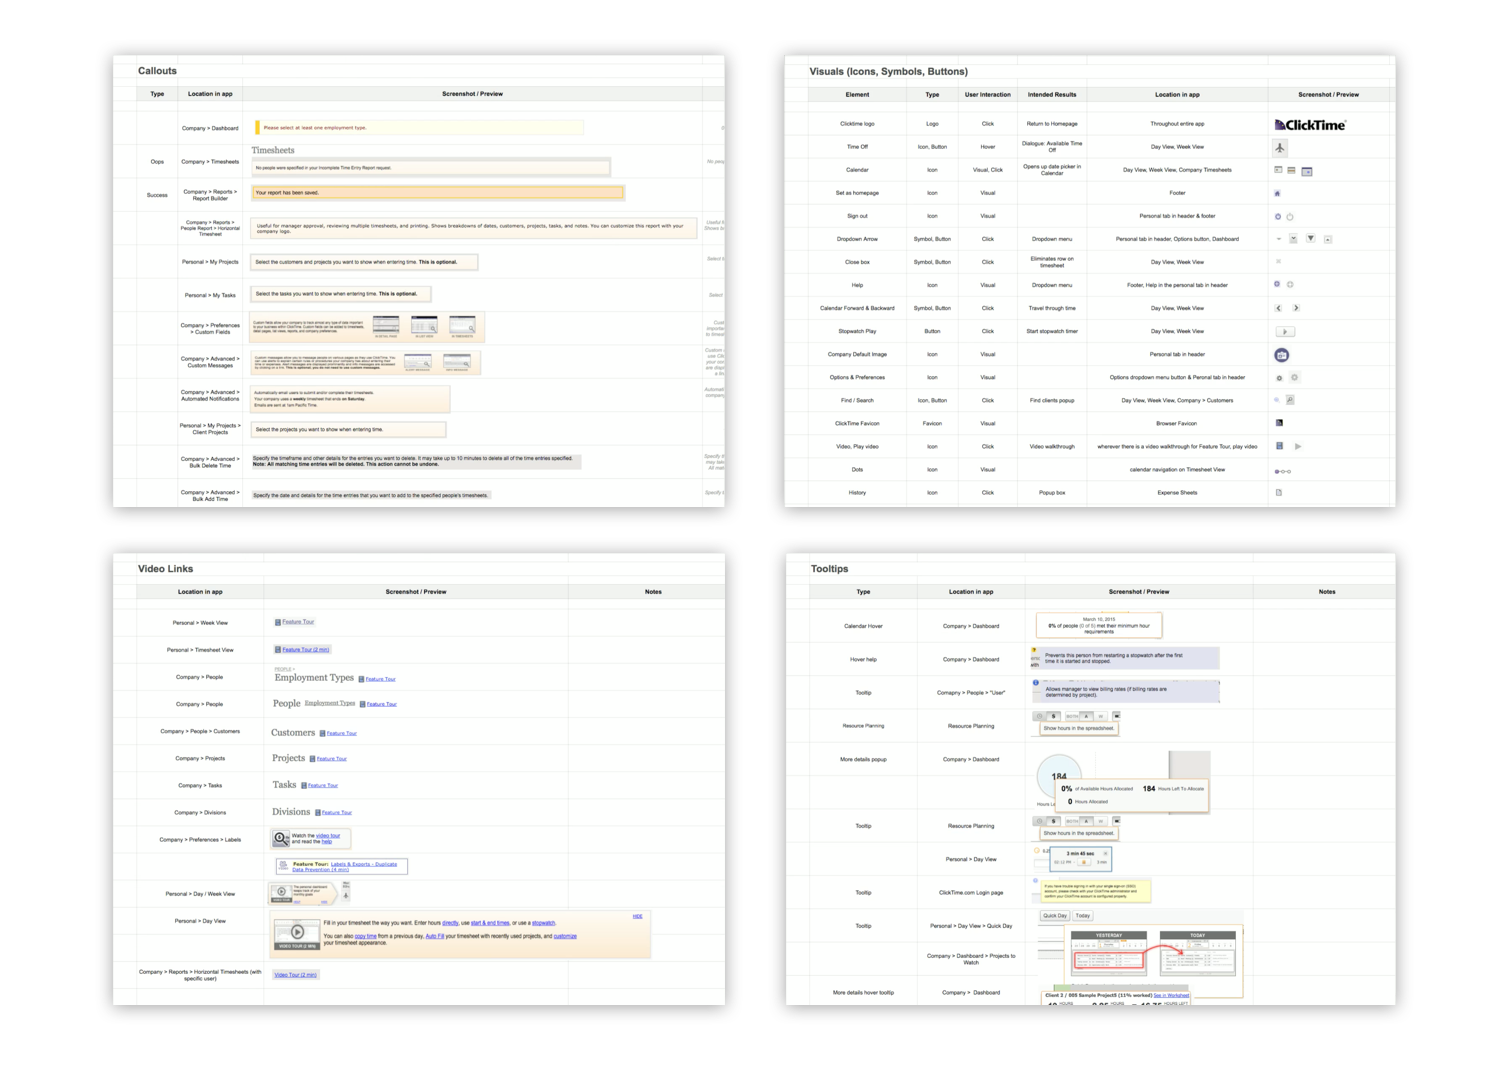
Task: Click the Tooltips sheet title
Action: pos(829,569)
